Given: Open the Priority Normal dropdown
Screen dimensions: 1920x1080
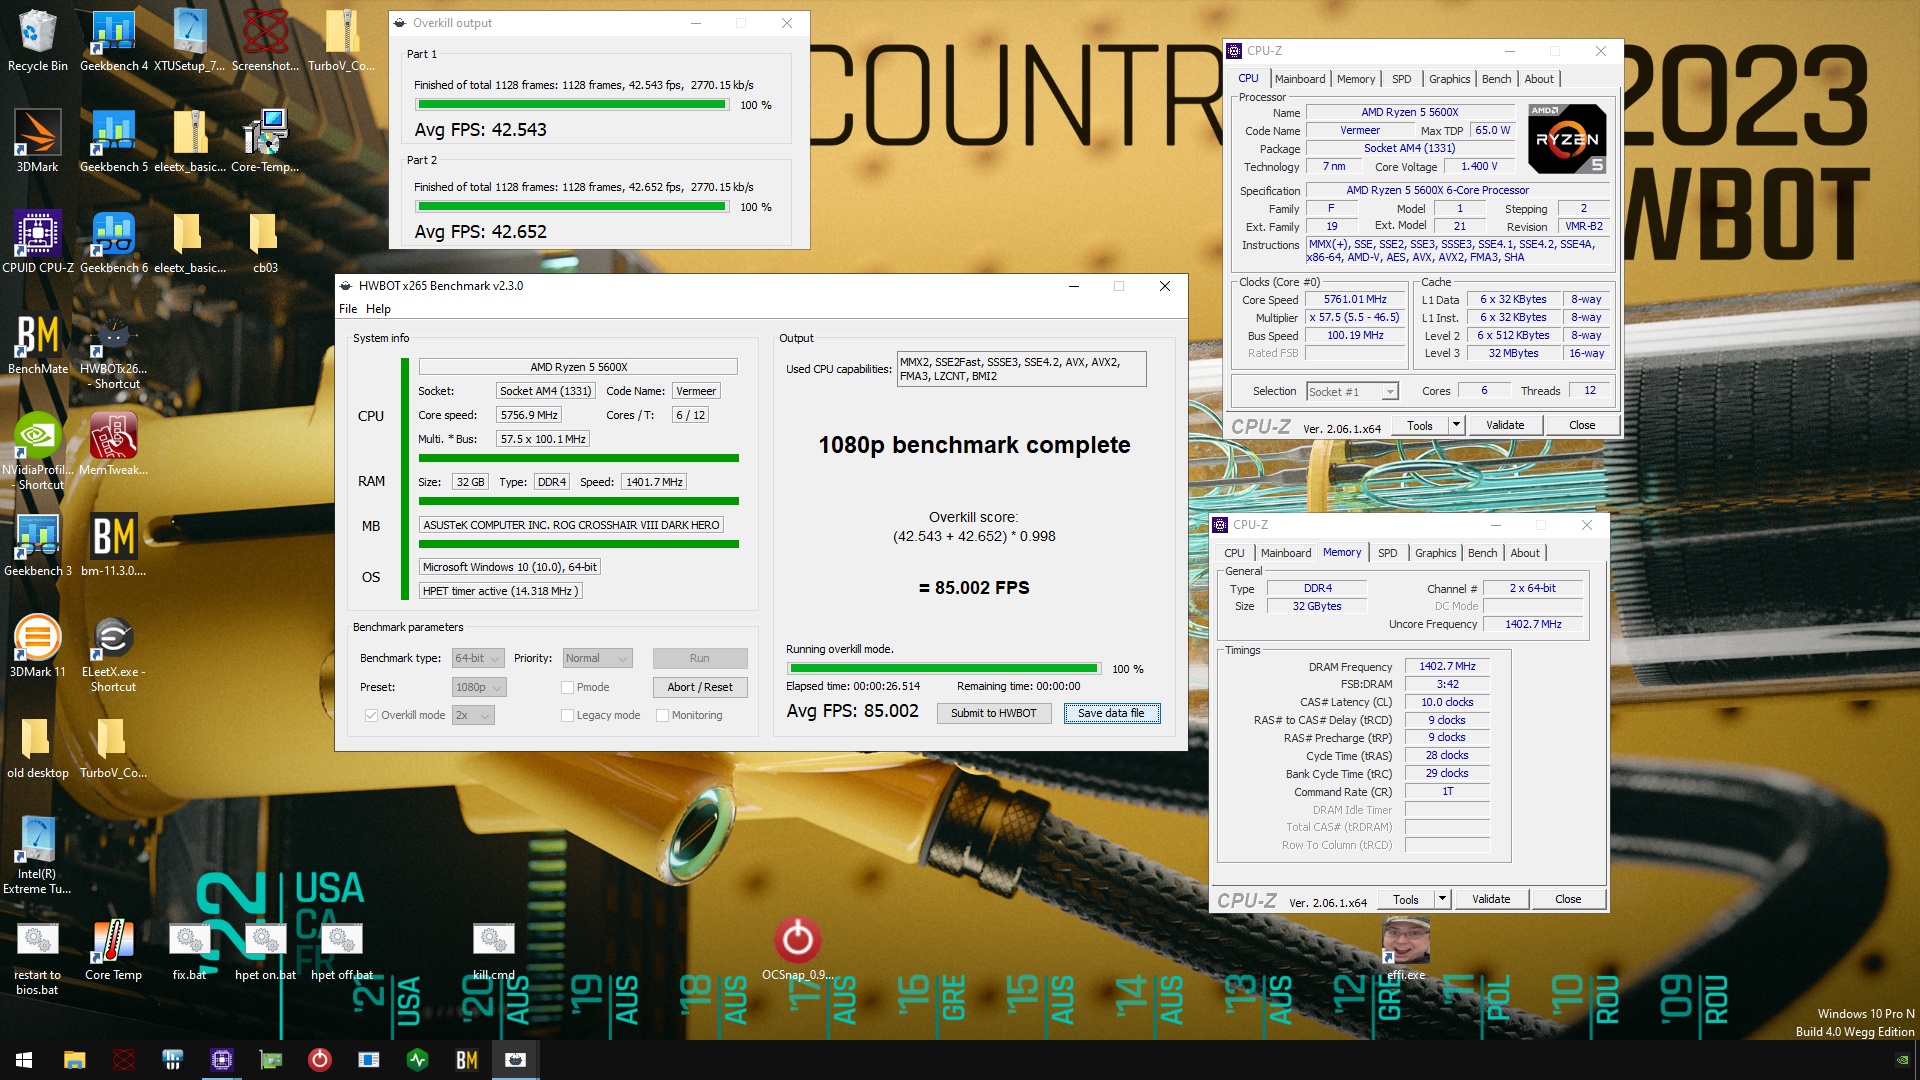Looking at the screenshot, I should (597, 658).
